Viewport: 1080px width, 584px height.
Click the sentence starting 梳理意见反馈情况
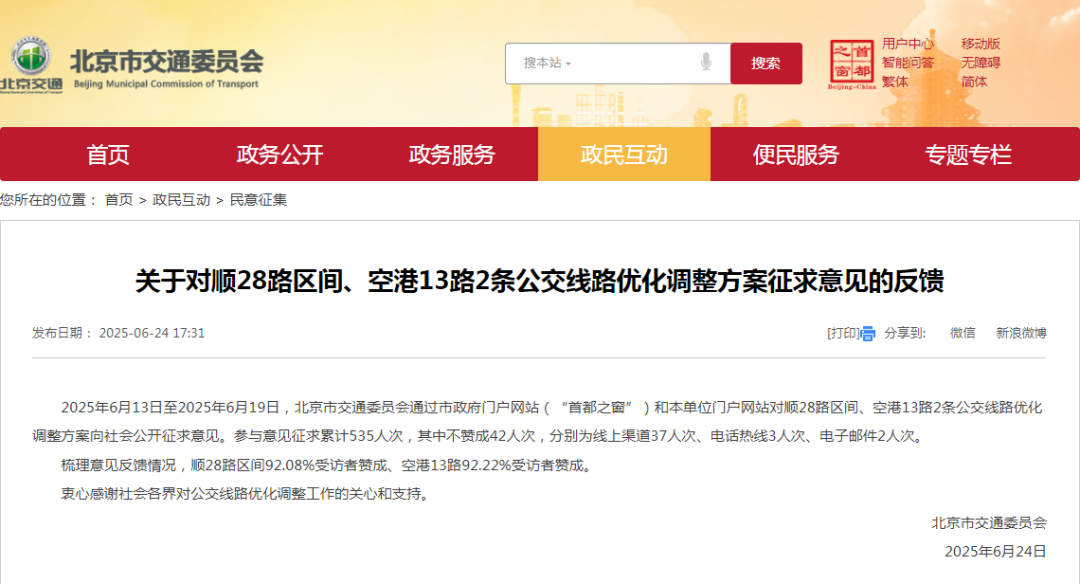pos(326,466)
